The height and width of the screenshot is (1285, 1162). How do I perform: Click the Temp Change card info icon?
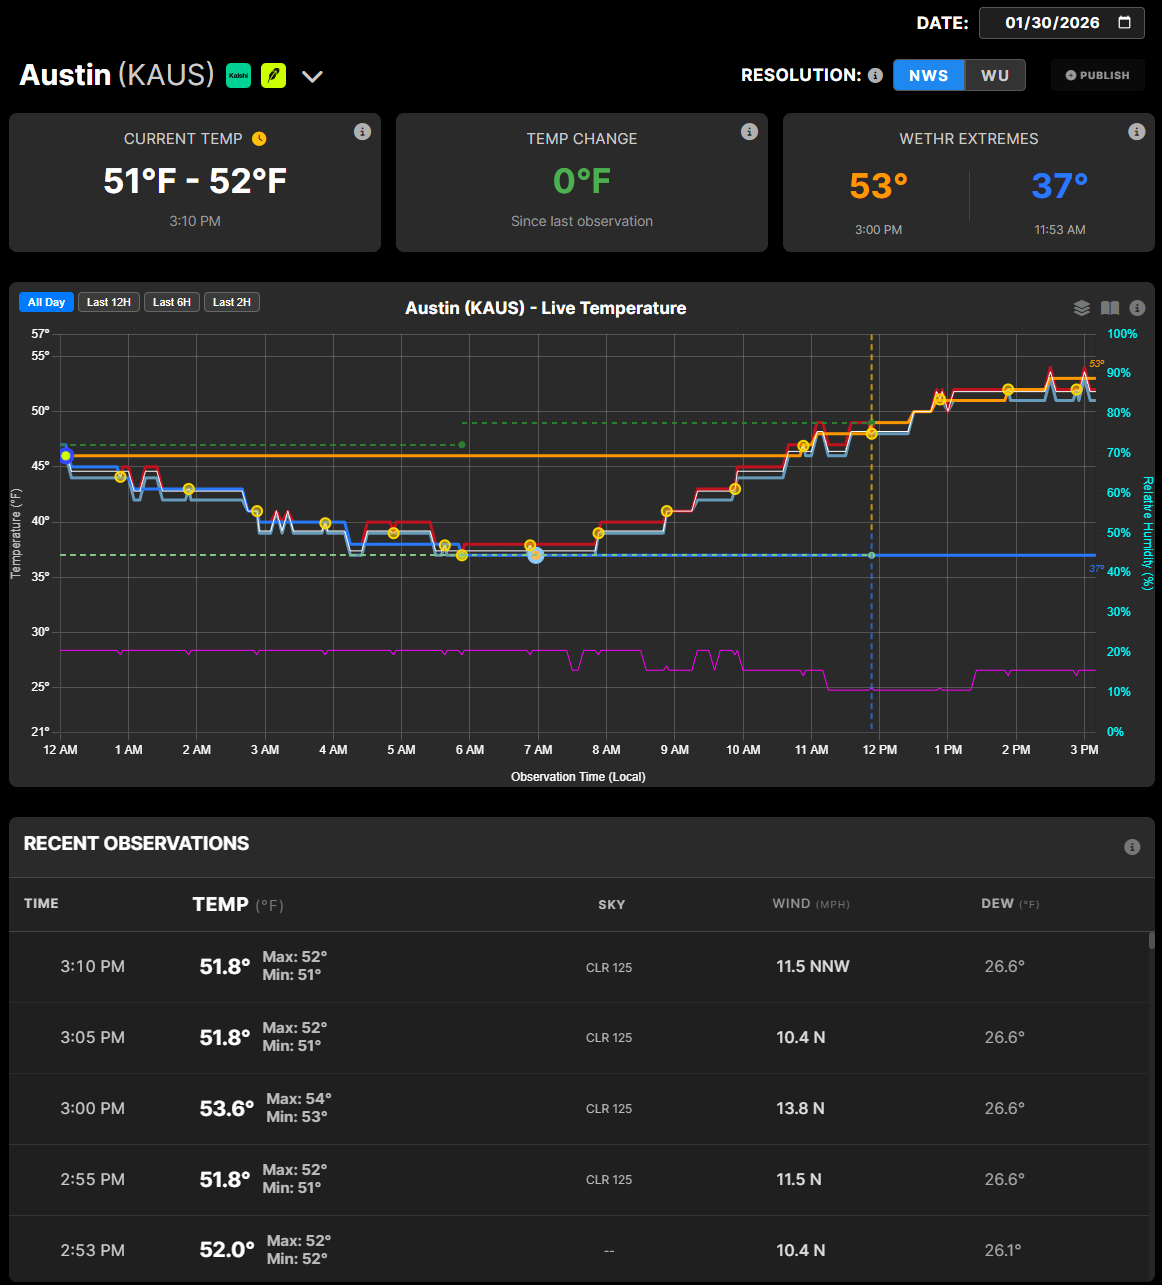pos(749,132)
